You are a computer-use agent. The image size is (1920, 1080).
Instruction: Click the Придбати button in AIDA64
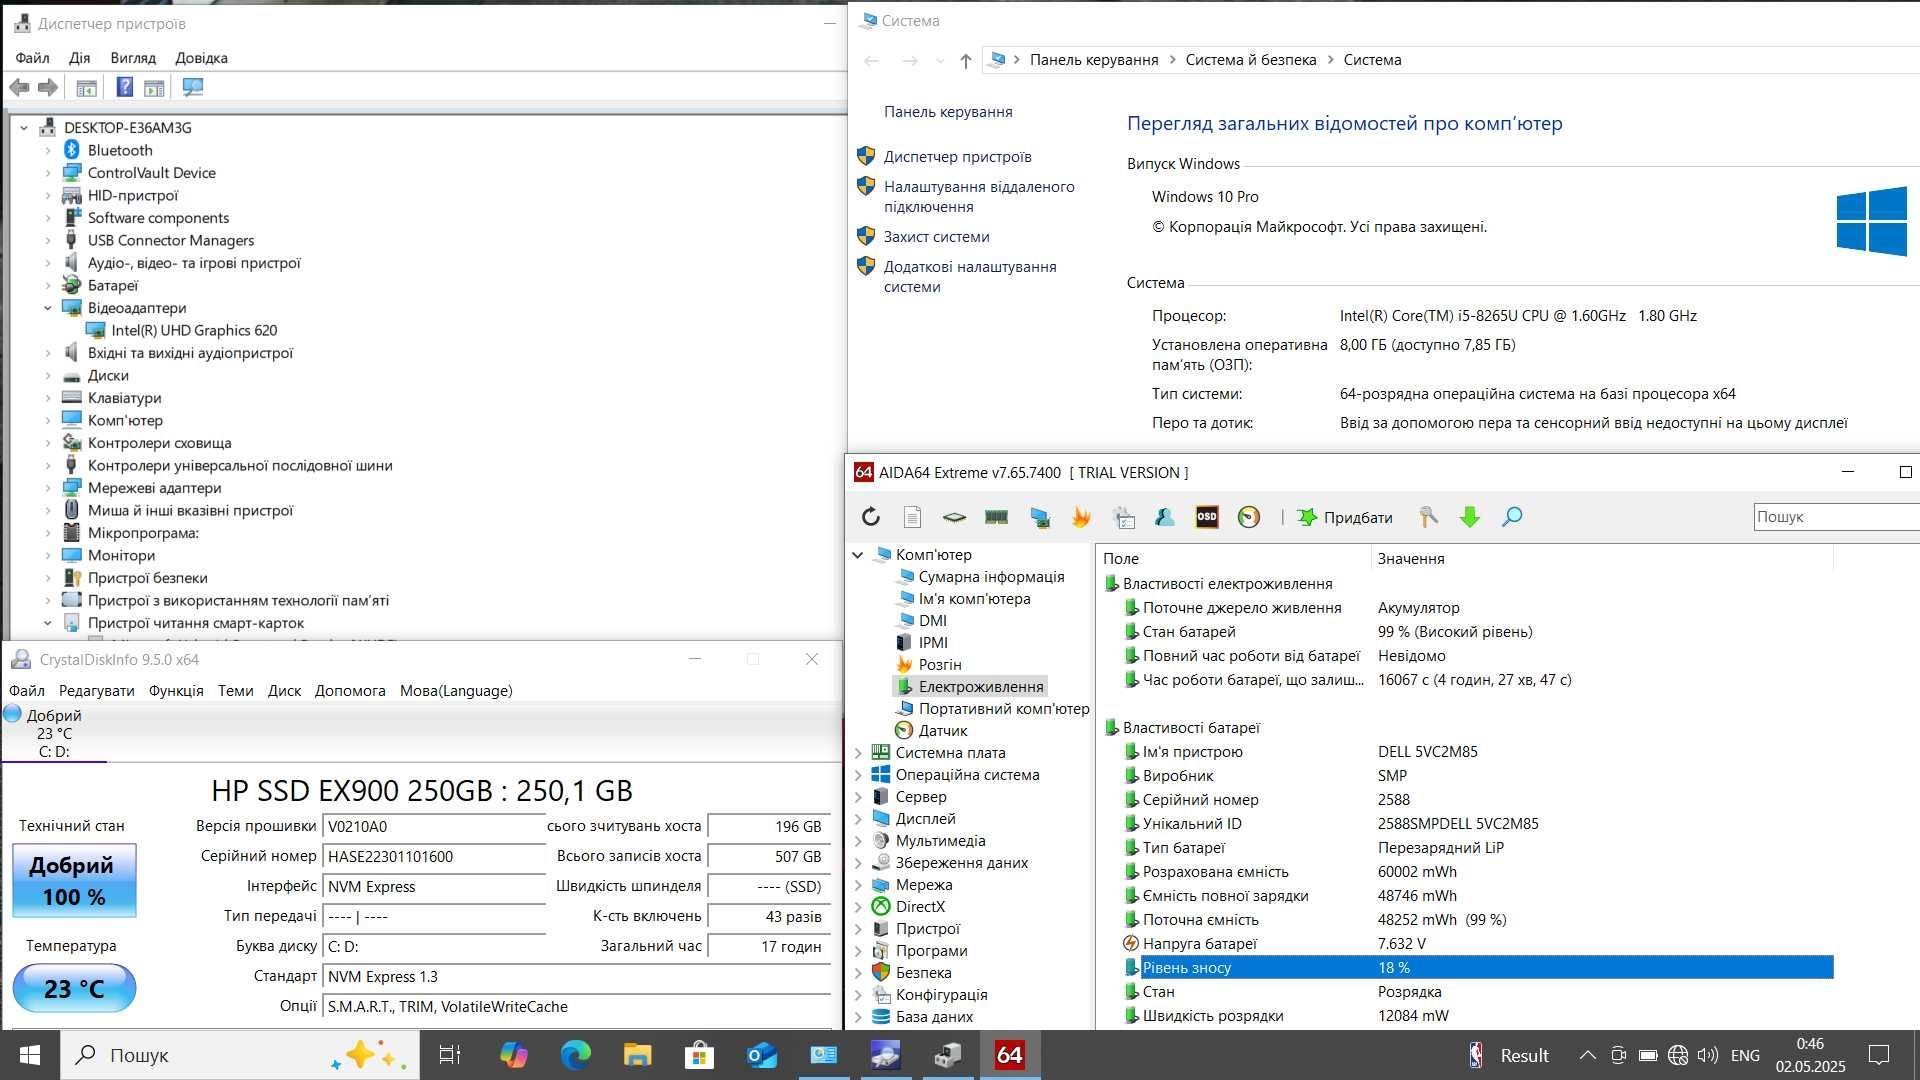(1345, 517)
